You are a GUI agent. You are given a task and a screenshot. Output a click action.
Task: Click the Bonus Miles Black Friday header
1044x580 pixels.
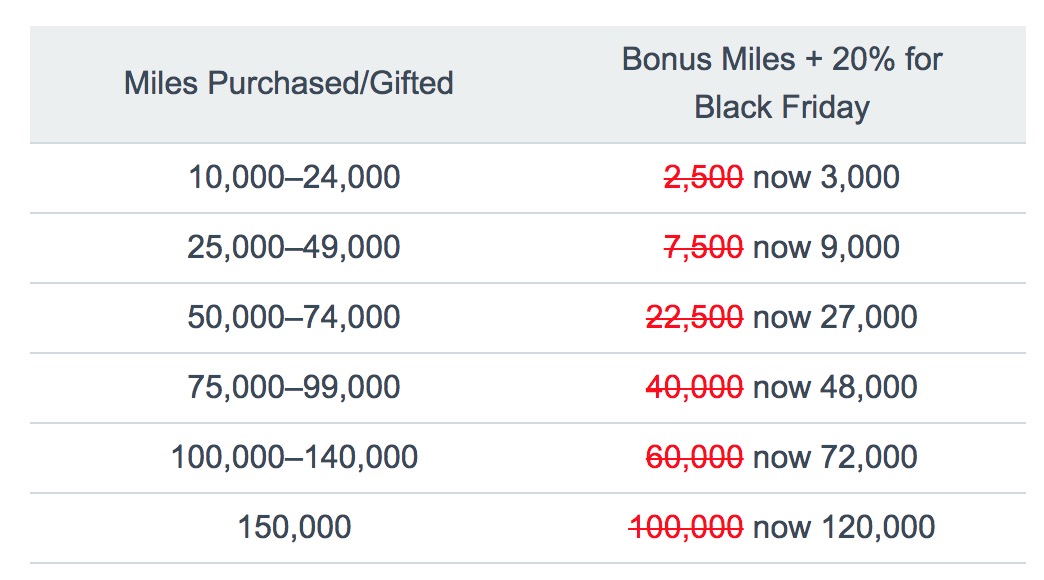(782, 83)
